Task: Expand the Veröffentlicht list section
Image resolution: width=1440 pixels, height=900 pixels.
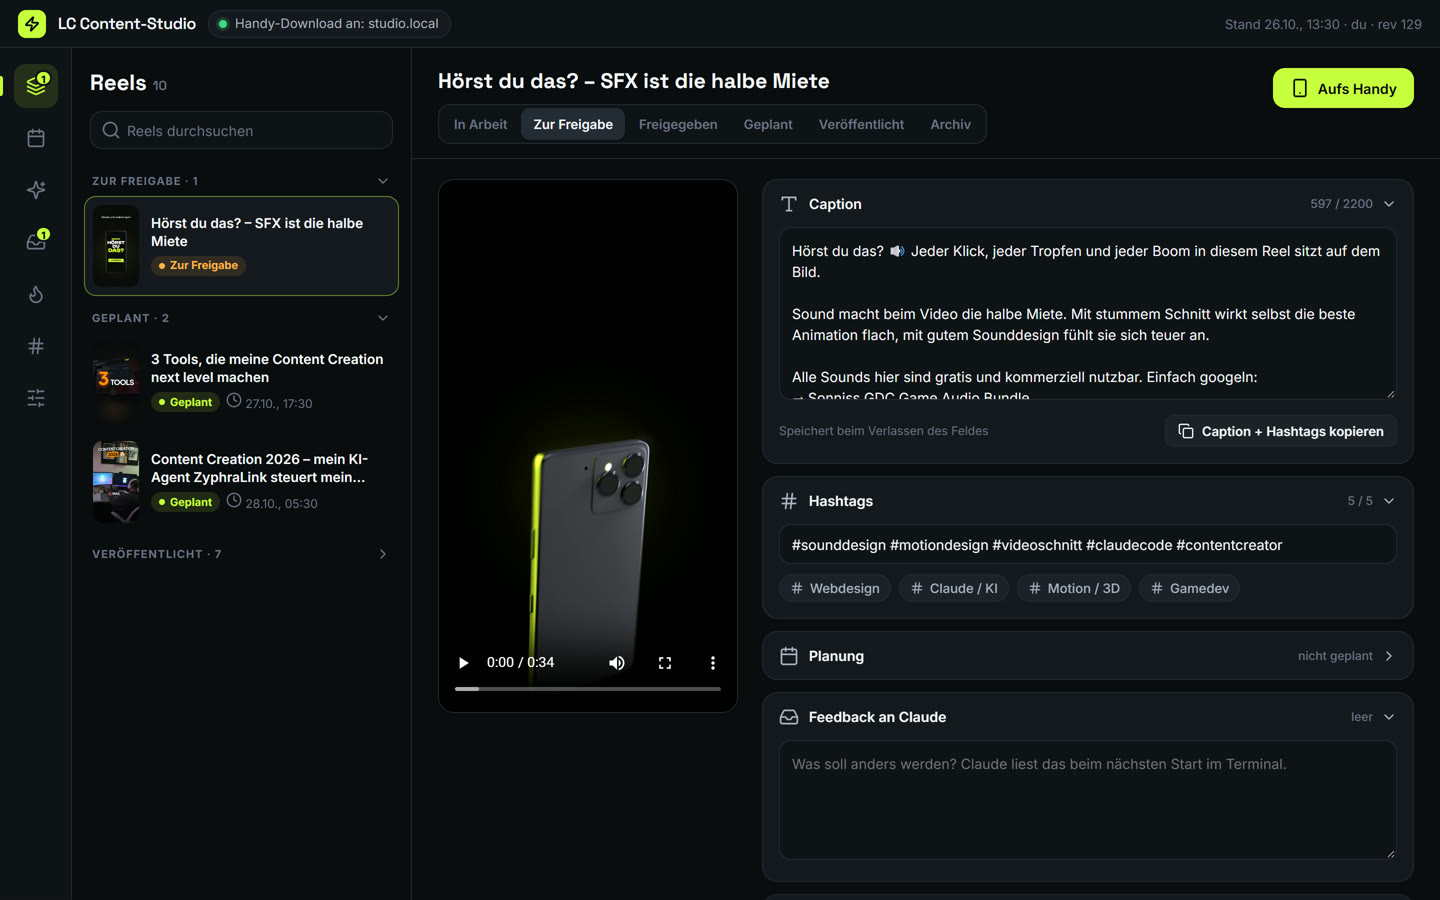Action: 383,554
